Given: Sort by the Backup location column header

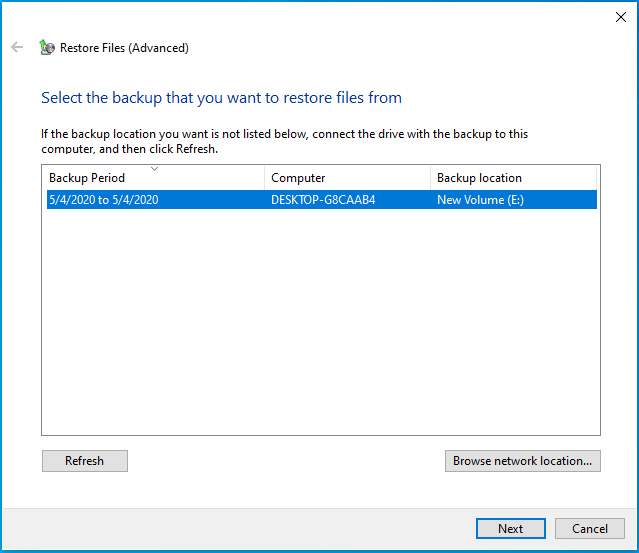Looking at the screenshot, I should click(513, 178).
